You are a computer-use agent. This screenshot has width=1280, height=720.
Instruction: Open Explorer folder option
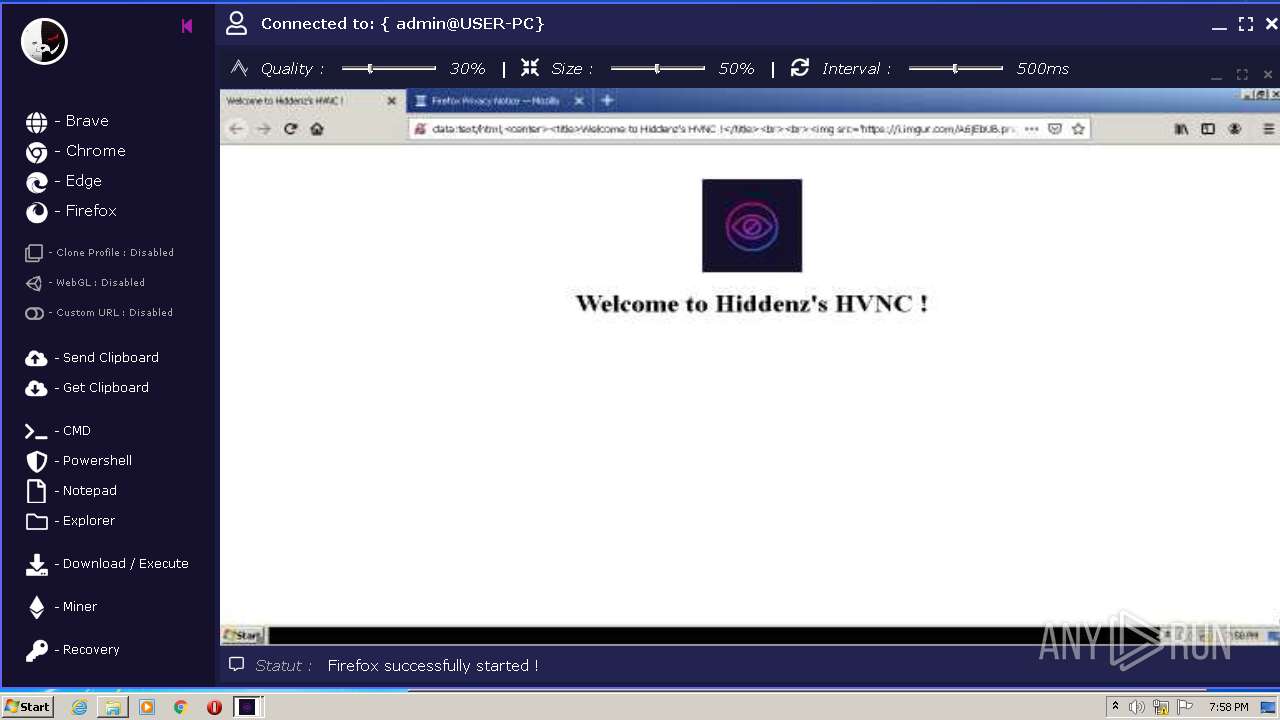click(x=70, y=521)
